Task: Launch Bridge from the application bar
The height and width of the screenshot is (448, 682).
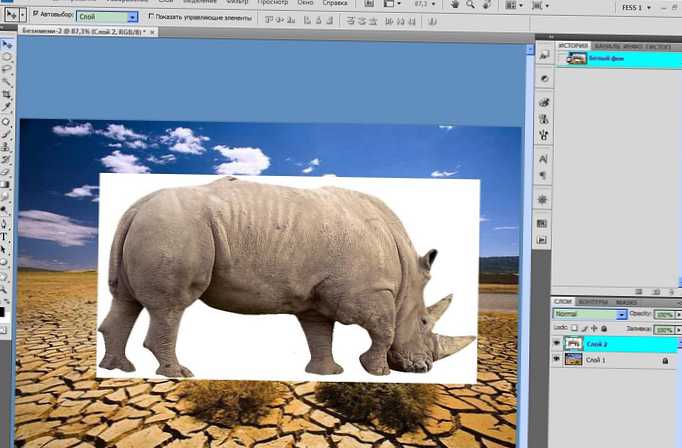Action: pos(369,3)
